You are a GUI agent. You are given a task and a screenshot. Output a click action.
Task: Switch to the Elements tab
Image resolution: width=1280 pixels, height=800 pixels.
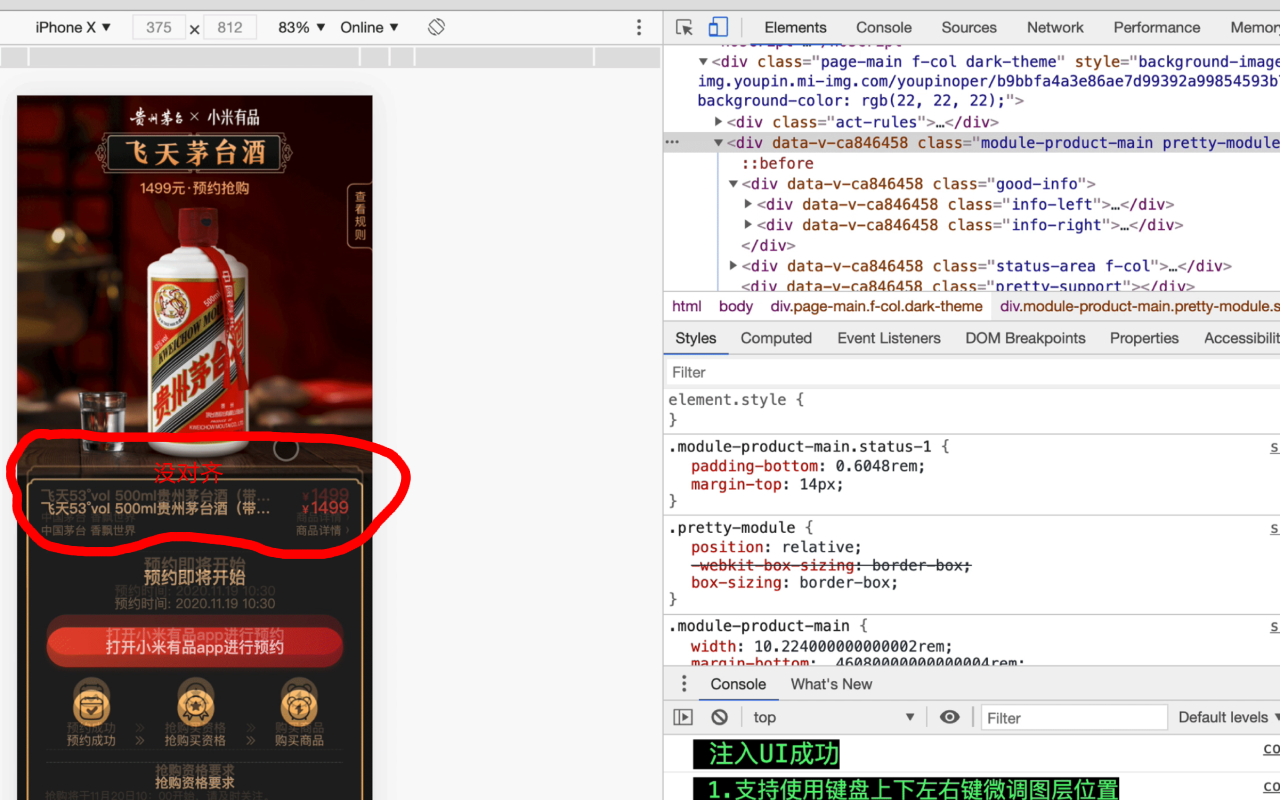click(x=795, y=27)
